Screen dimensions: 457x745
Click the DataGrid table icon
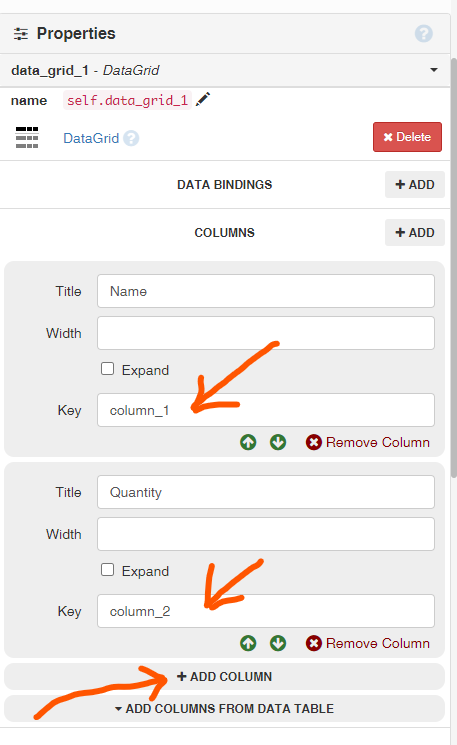tap(27, 138)
